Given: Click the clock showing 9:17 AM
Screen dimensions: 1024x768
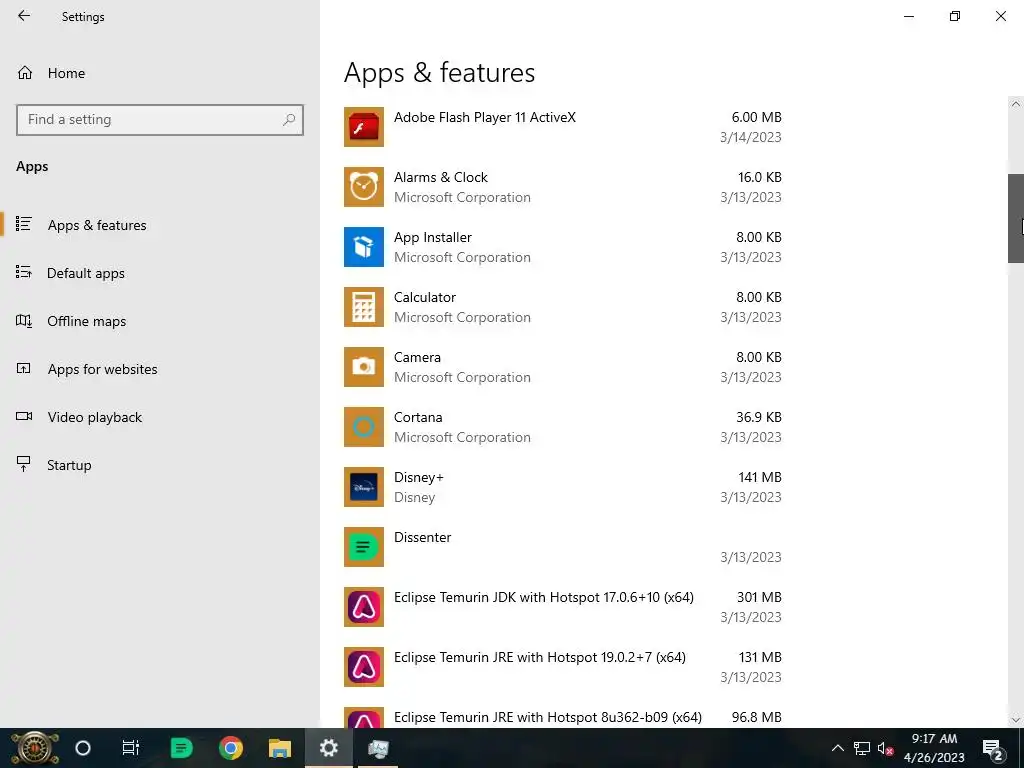Looking at the screenshot, I should pos(934,739).
